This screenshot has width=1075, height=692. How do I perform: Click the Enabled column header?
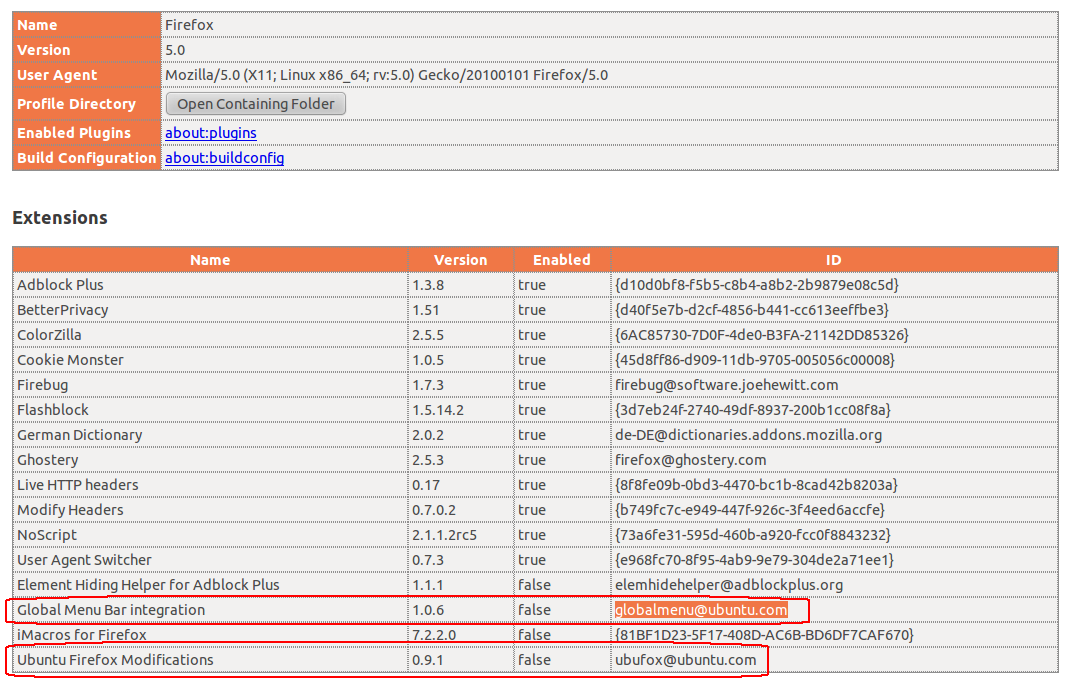[x=561, y=260]
